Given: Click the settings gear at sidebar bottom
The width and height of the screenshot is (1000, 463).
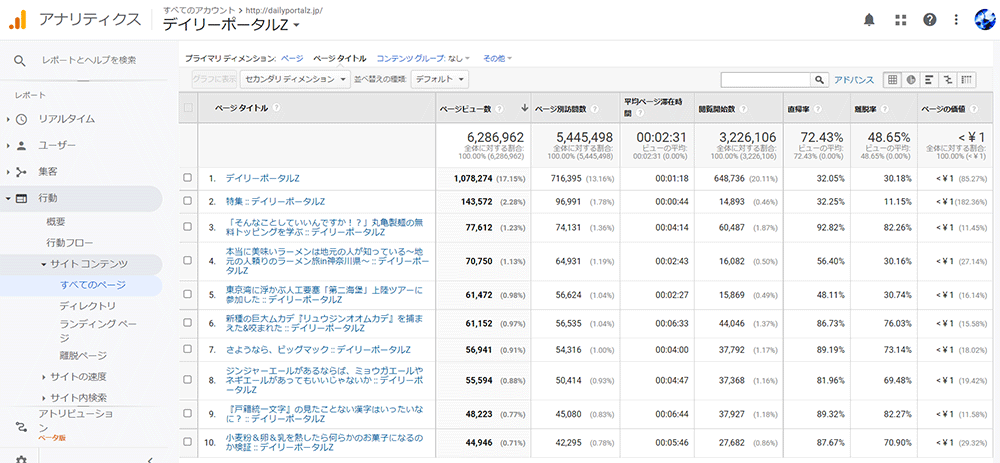Looking at the screenshot, I should (21, 459).
